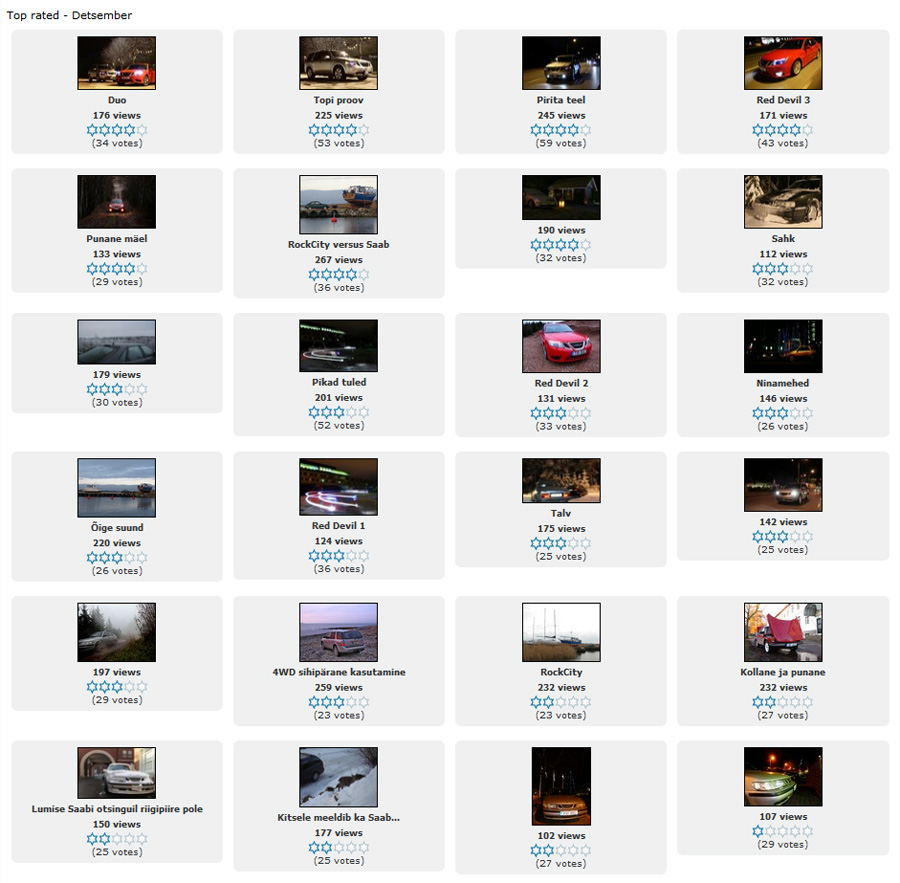Open the Õige suund thumbnail
The width and height of the screenshot is (900, 883).
(x=117, y=487)
